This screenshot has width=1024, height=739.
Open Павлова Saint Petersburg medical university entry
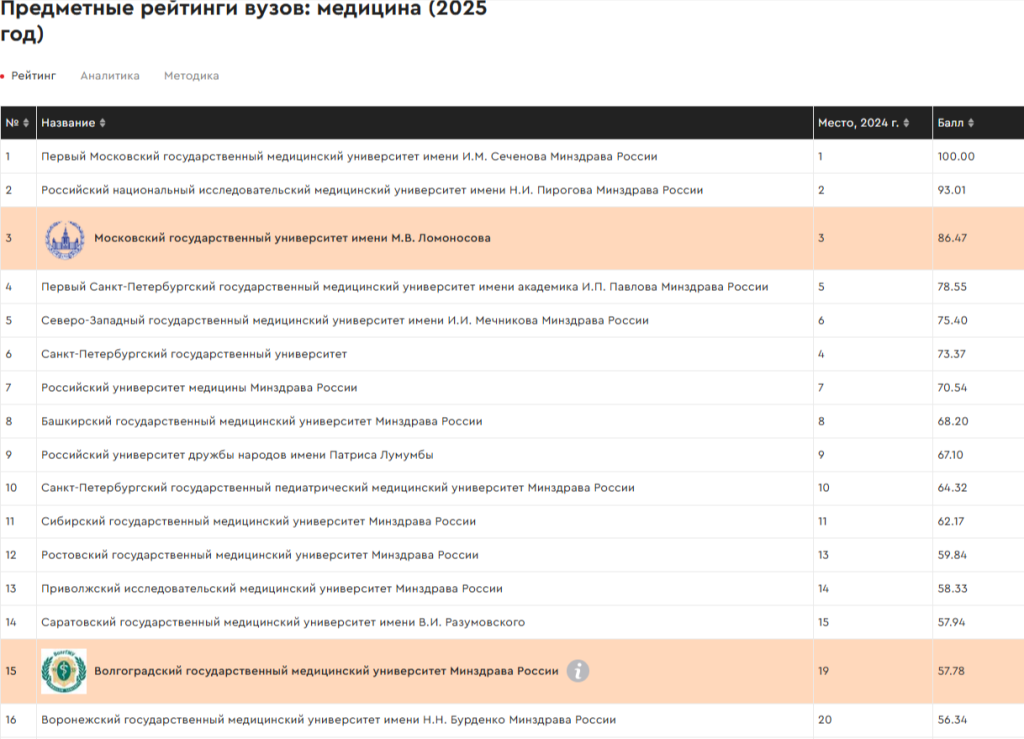coord(405,287)
